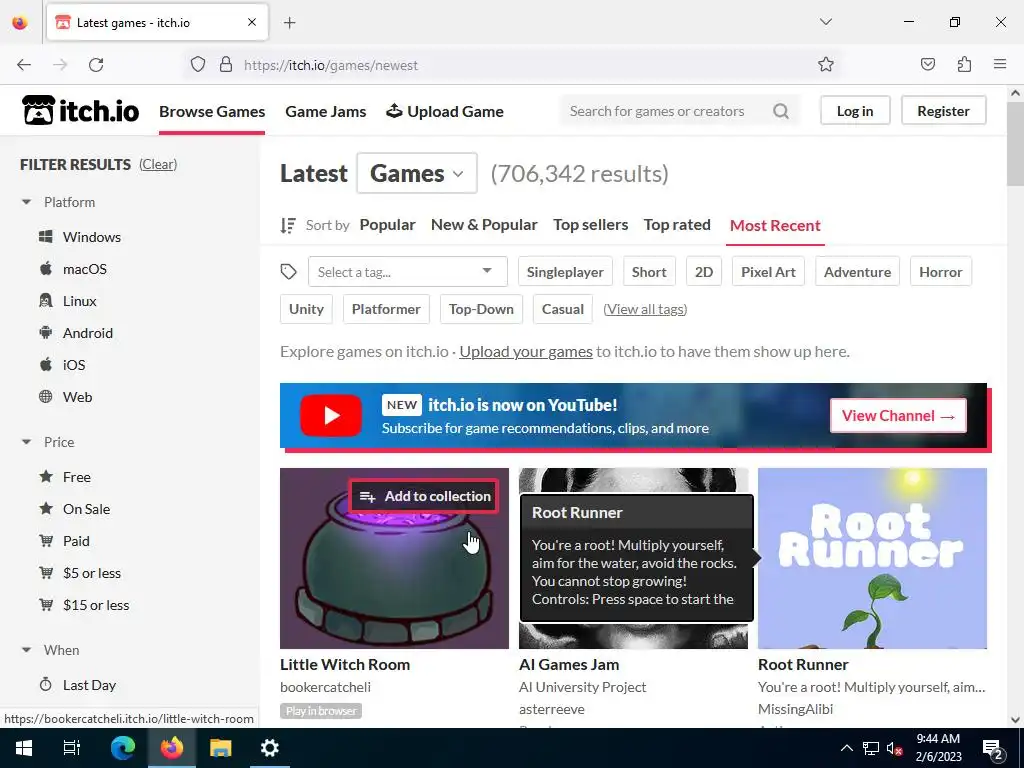The image size is (1024, 768).
Task: Click the Web globe icon
Action: [46, 396]
